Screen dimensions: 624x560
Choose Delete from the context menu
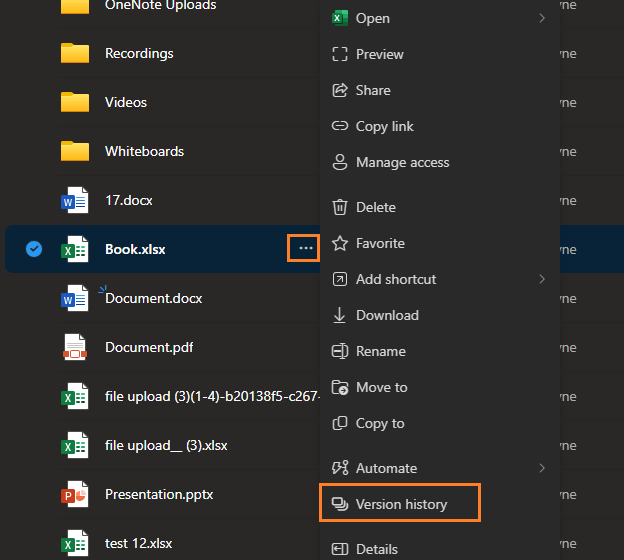click(x=440, y=207)
